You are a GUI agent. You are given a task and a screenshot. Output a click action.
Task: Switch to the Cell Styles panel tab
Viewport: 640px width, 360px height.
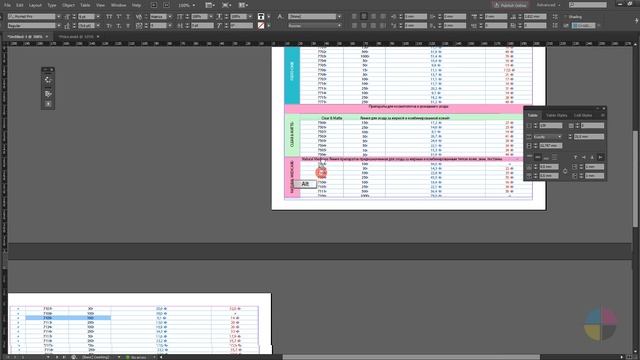click(583, 116)
